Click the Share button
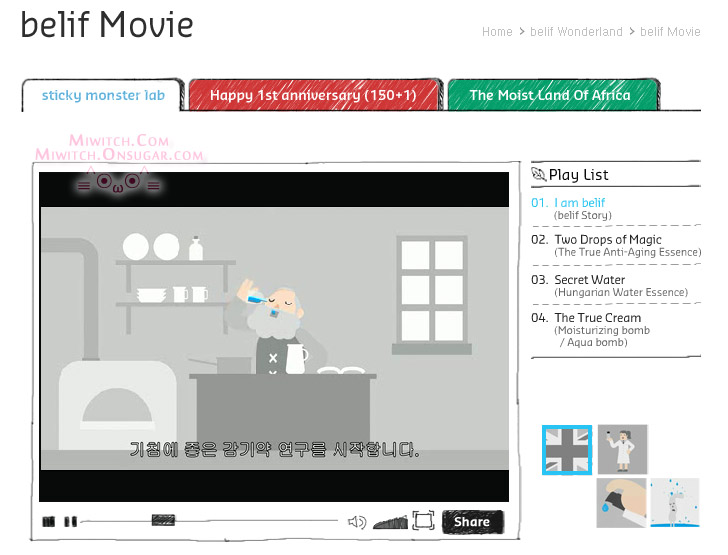This screenshot has height=555, width=728. tap(473, 522)
